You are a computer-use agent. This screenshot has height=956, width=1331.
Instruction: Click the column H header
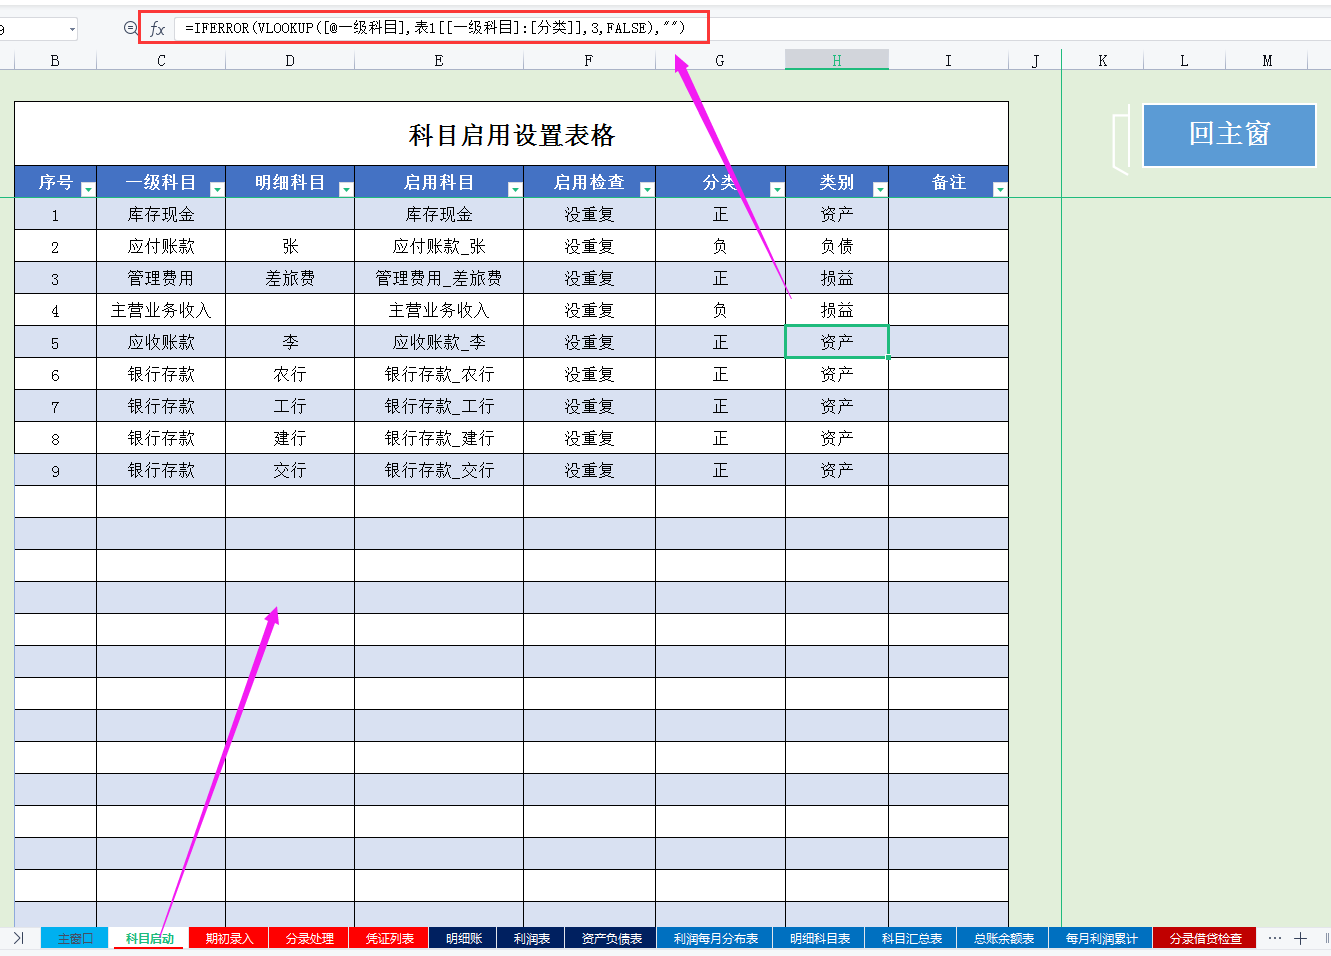point(837,59)
